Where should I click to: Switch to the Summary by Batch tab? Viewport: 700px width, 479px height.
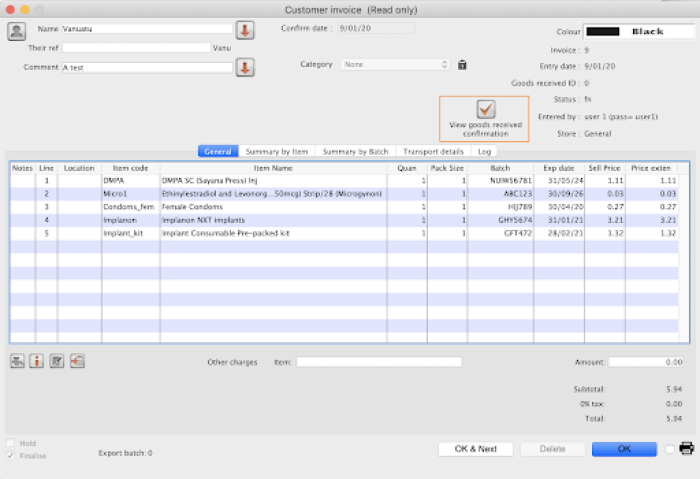355,151
